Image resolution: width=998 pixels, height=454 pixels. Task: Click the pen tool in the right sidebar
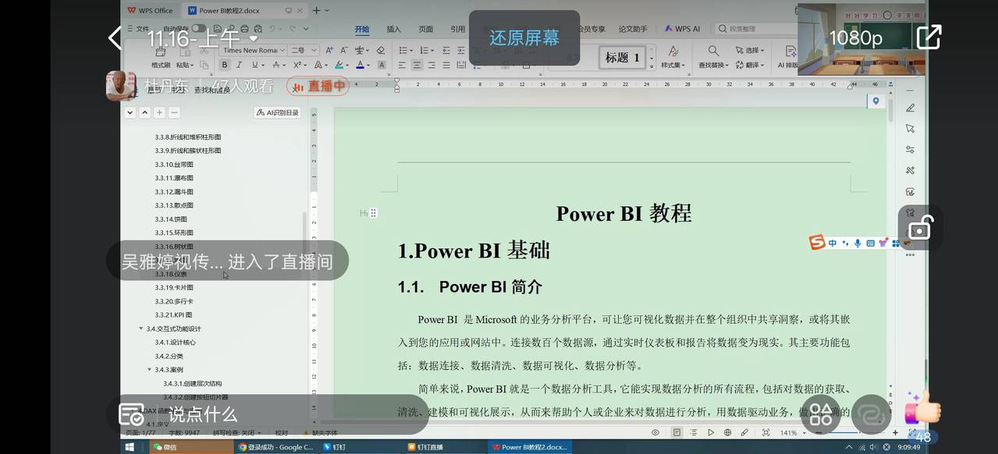911,108
